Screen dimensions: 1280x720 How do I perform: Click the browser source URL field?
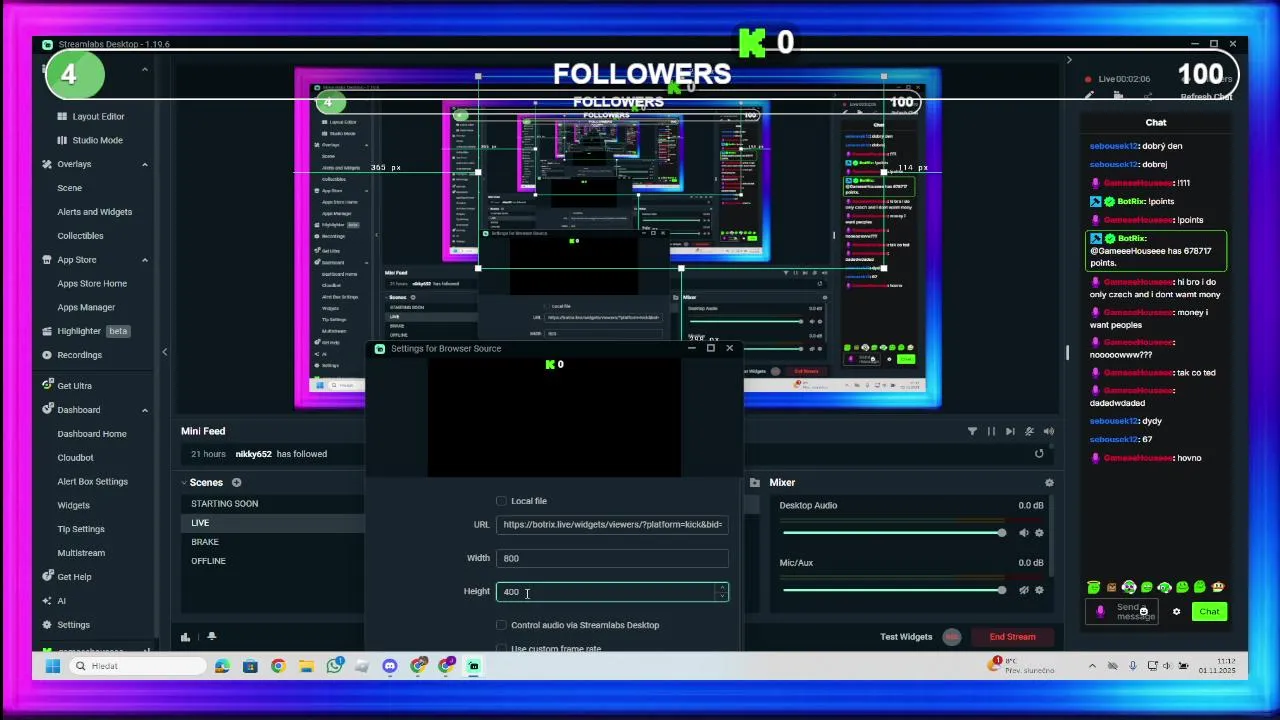(612, 525)
